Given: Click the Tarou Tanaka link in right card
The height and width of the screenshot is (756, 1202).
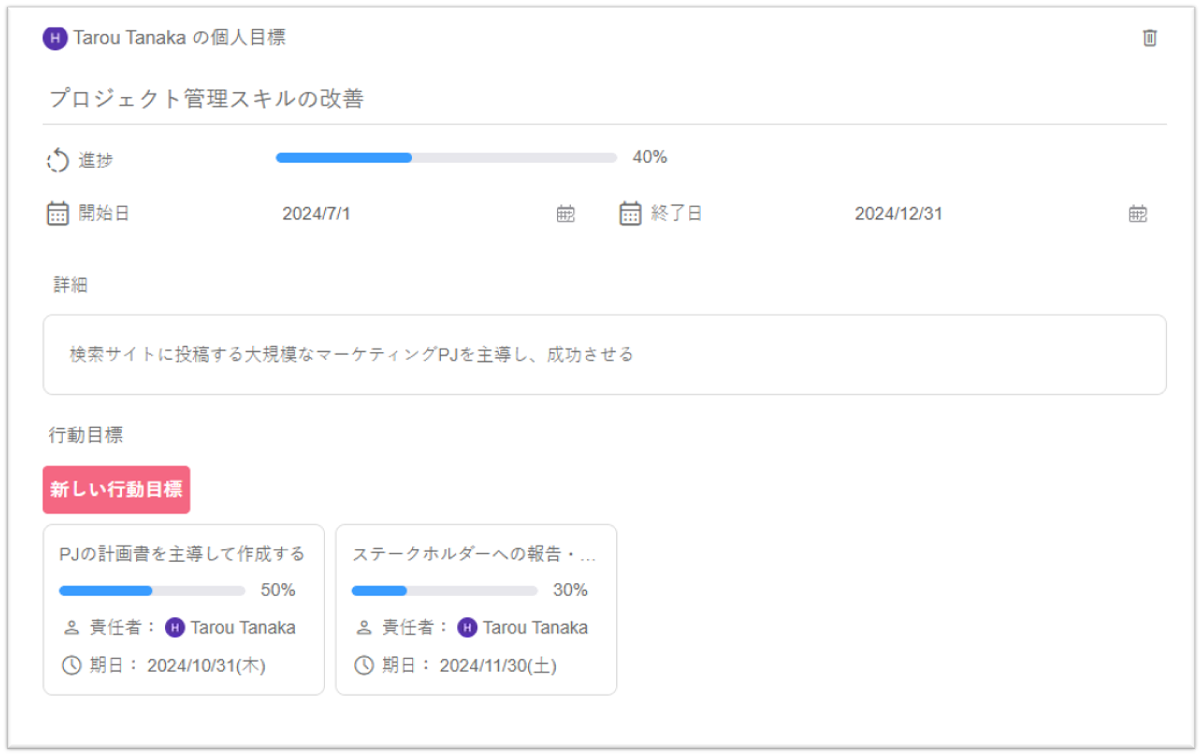Looking at the screenshot, I should (535, 627).
